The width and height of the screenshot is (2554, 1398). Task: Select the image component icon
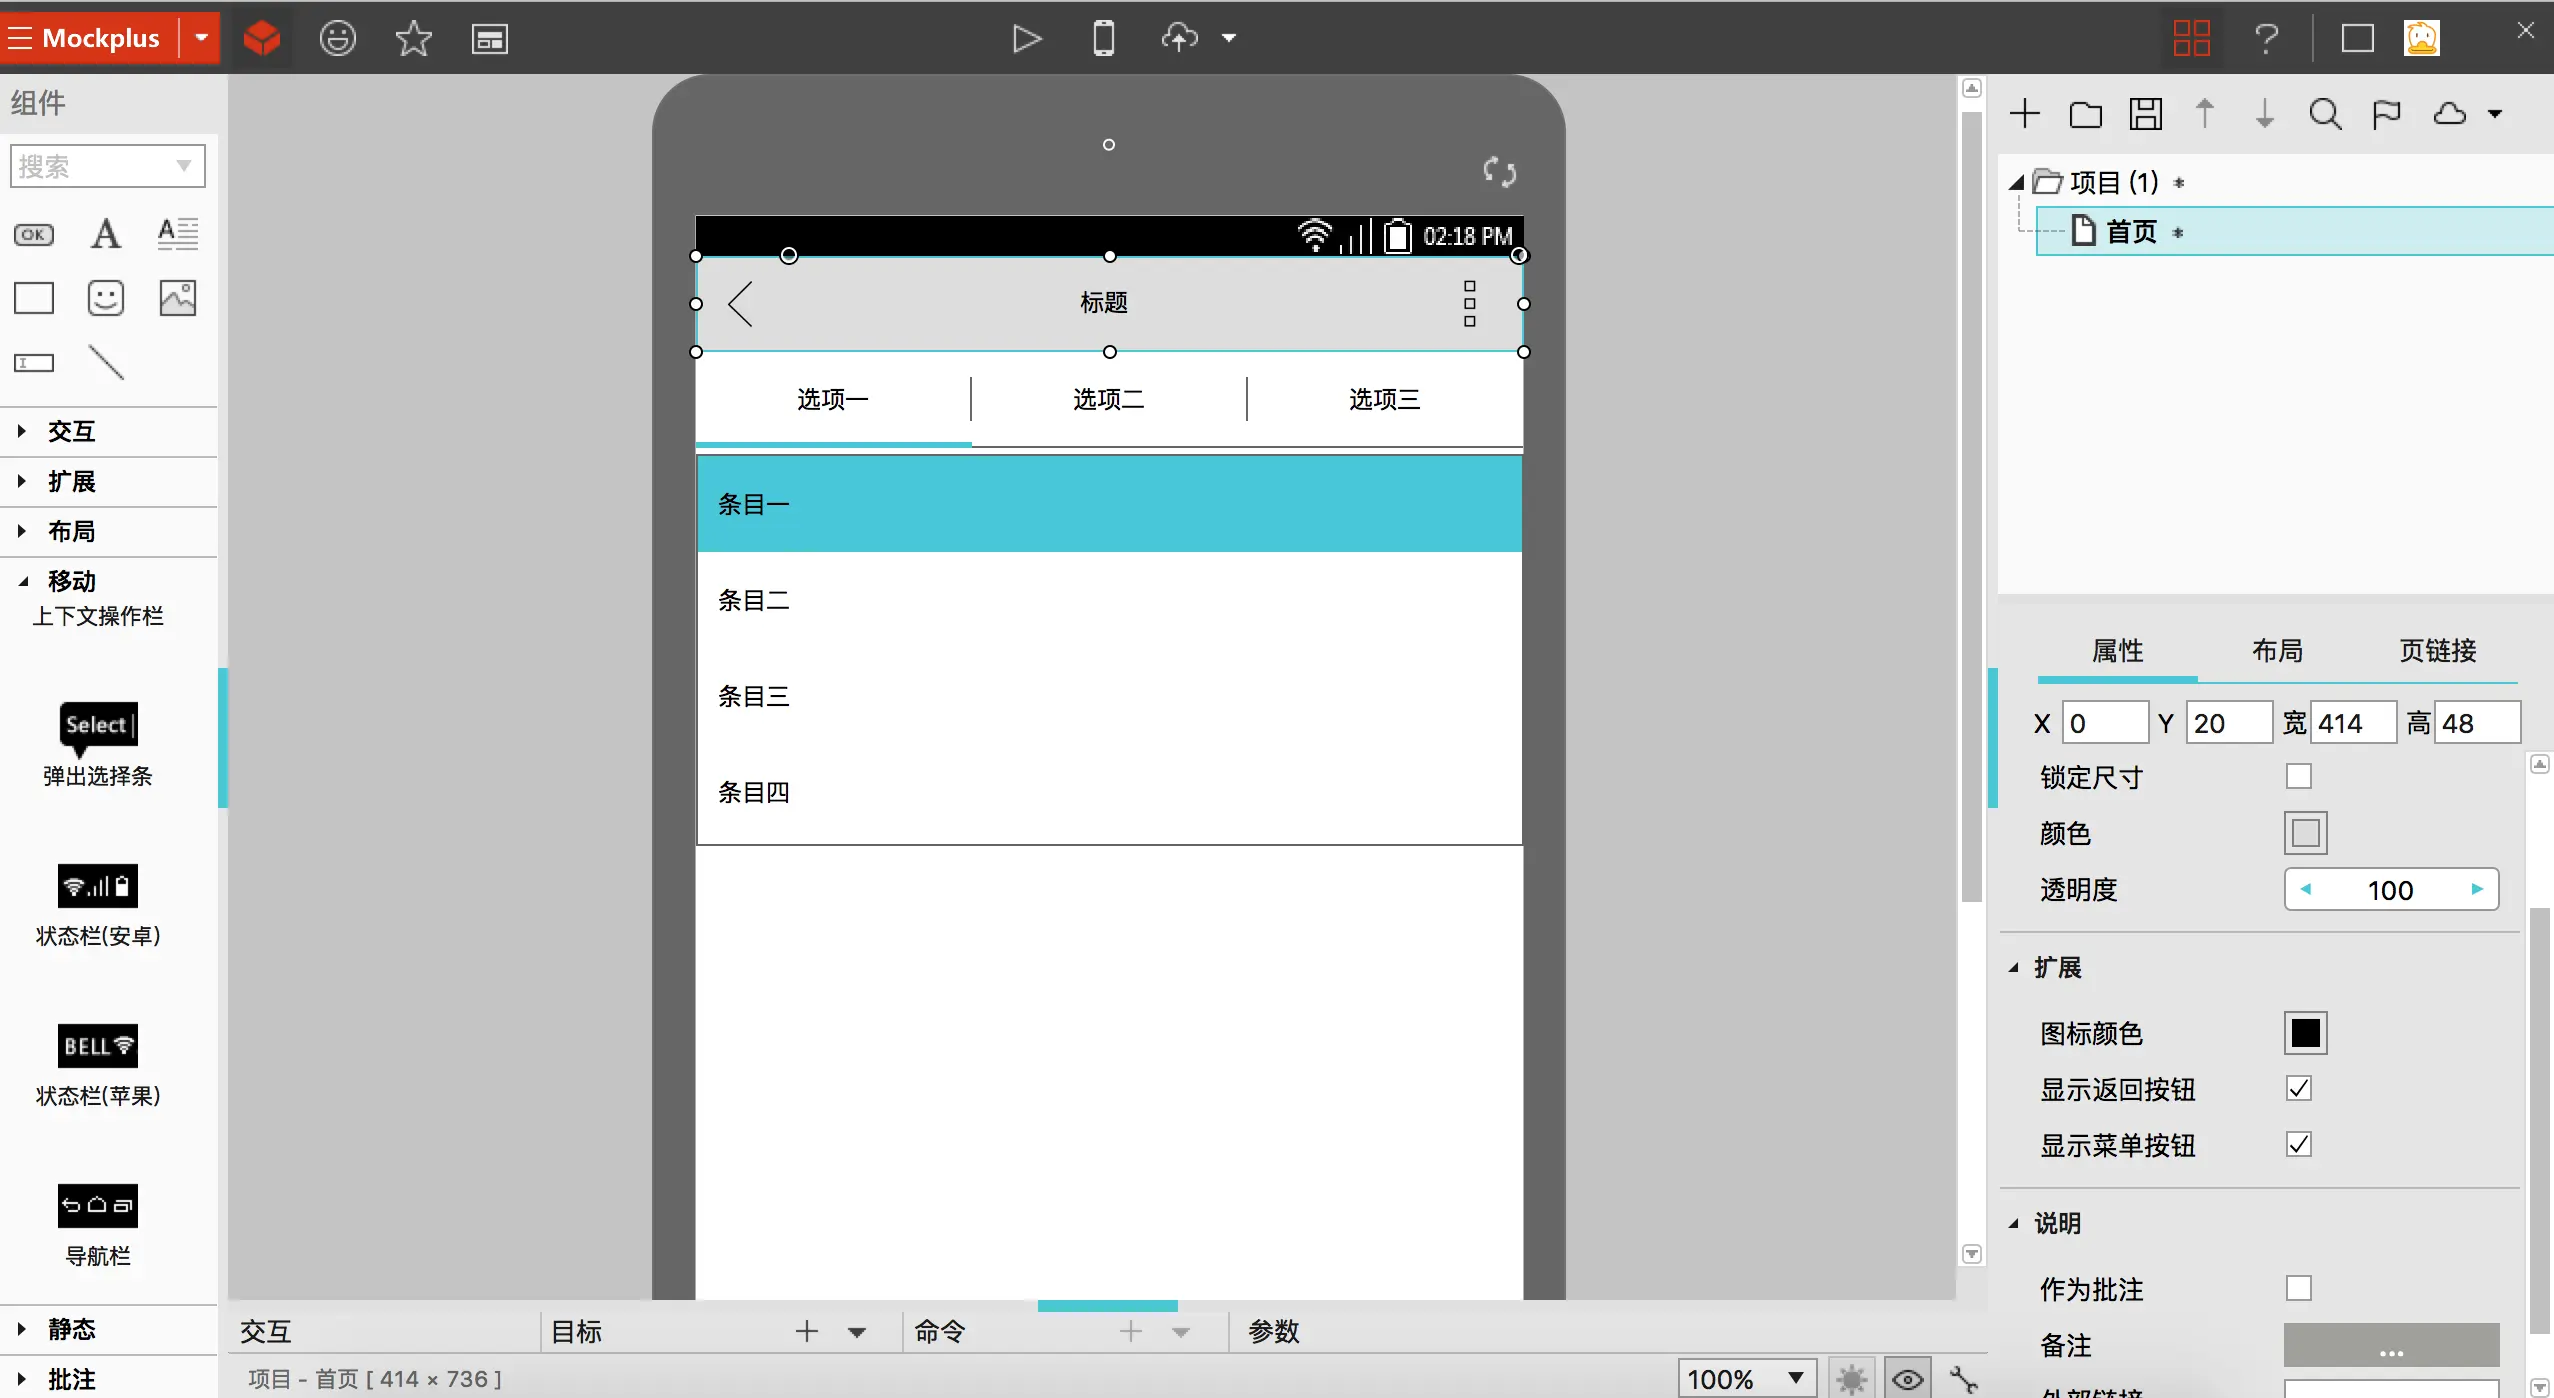[178, 298]
